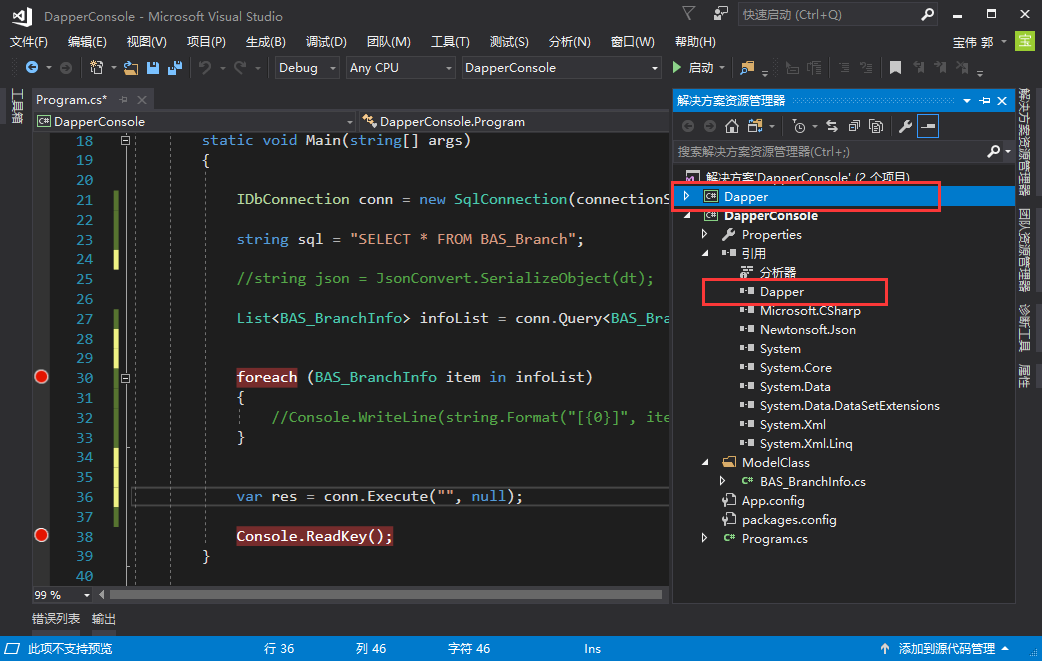Open the DapperConsole startup project dropdown in the toolbar
This screenshot has width=1042, height=661.
(561, 68)
